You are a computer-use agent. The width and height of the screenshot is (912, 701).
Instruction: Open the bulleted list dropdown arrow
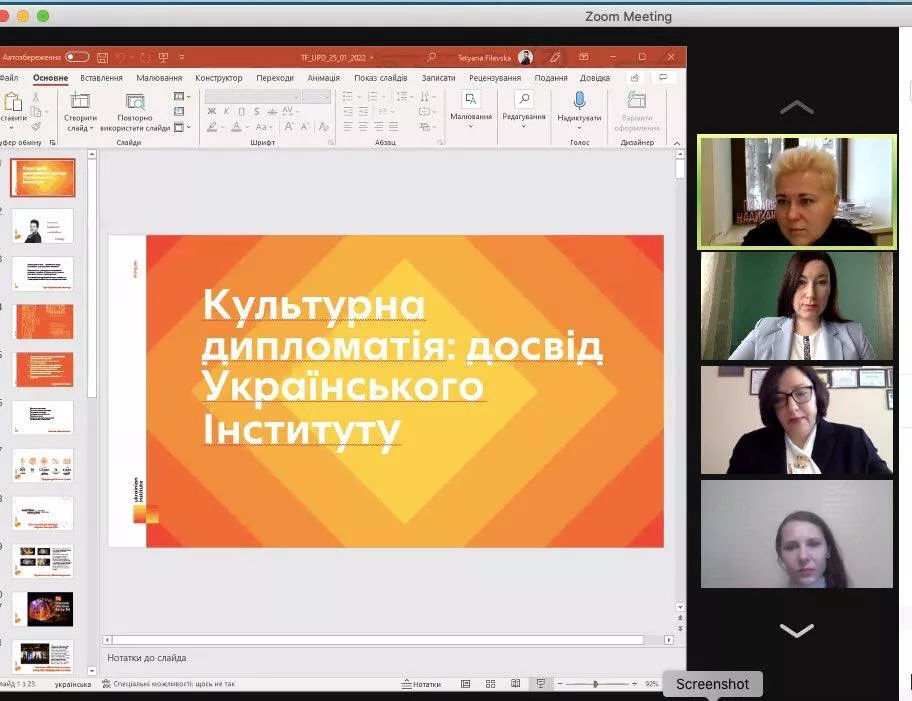(x=360, y=95)
